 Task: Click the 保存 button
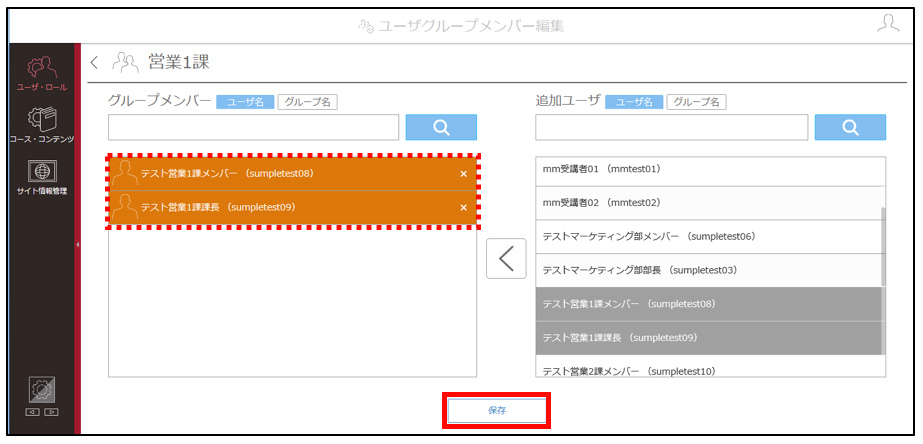[497, 411]
